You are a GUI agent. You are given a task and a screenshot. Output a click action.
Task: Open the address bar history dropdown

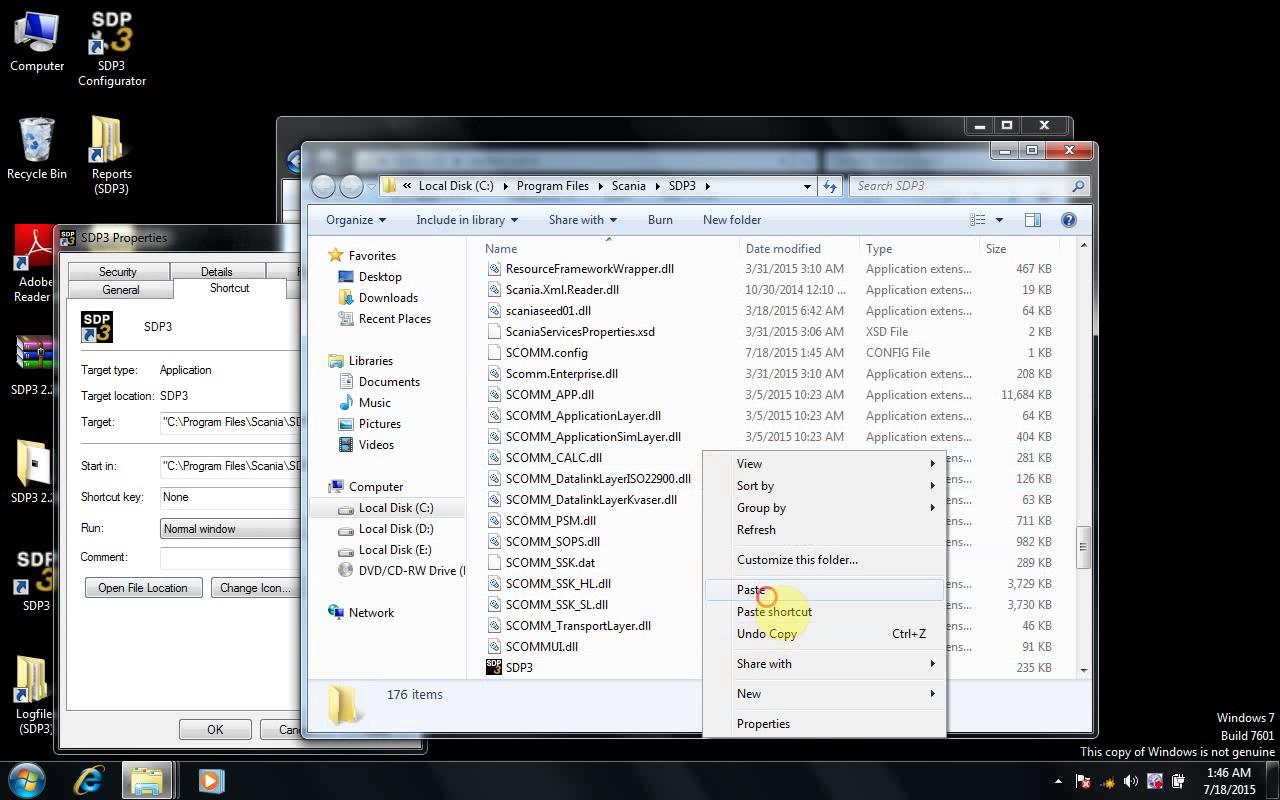pyautogui.click(x=807, y=186)
